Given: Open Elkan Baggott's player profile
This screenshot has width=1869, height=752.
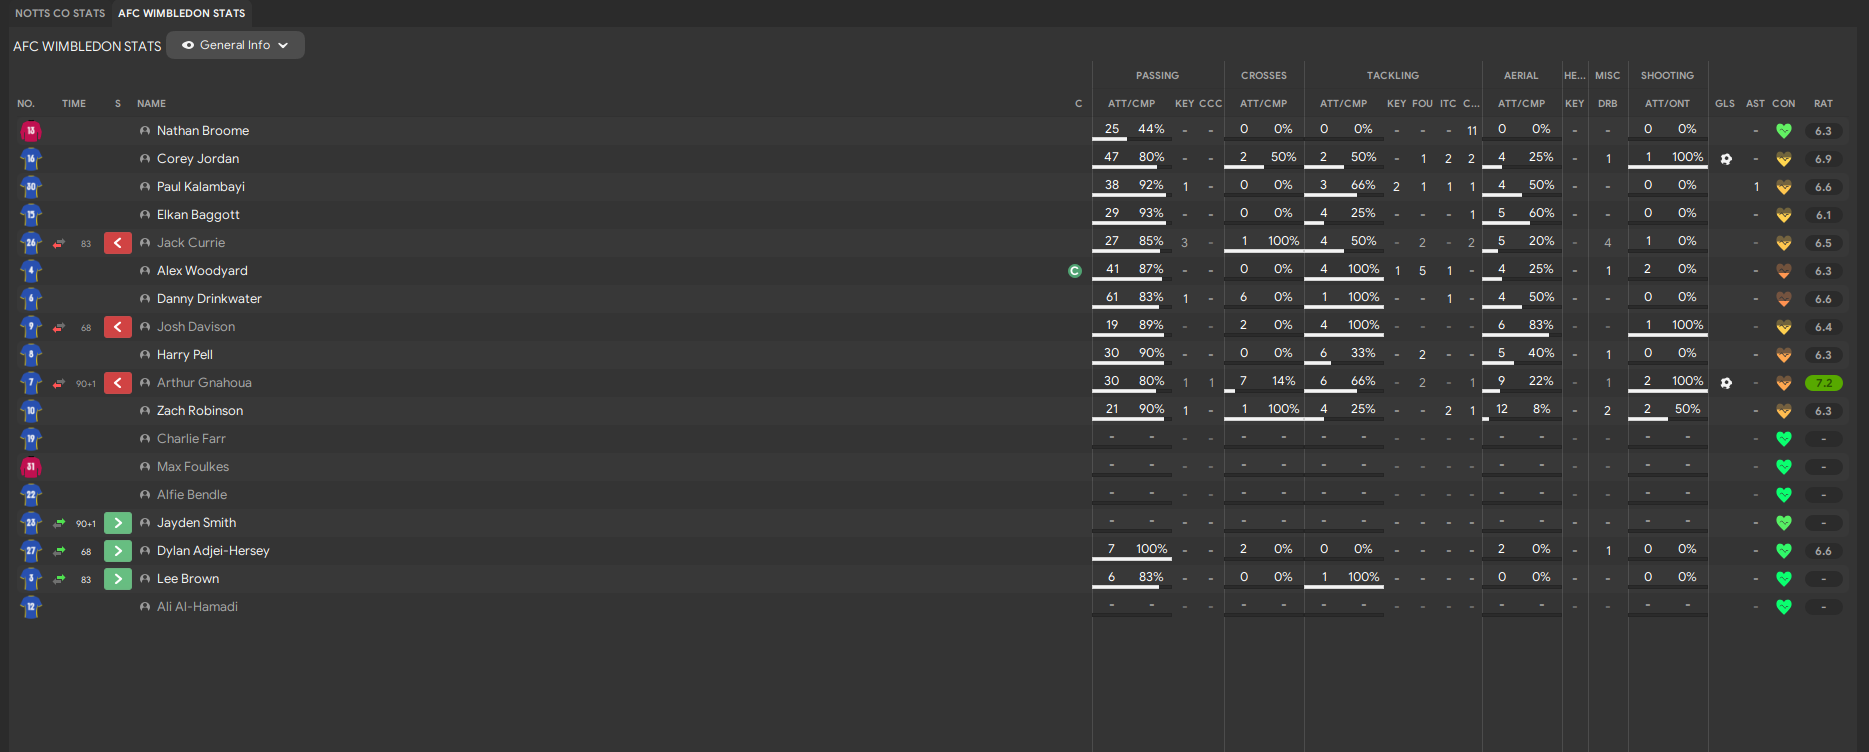Looking at the screenshot, I should [x=198, y=215].
